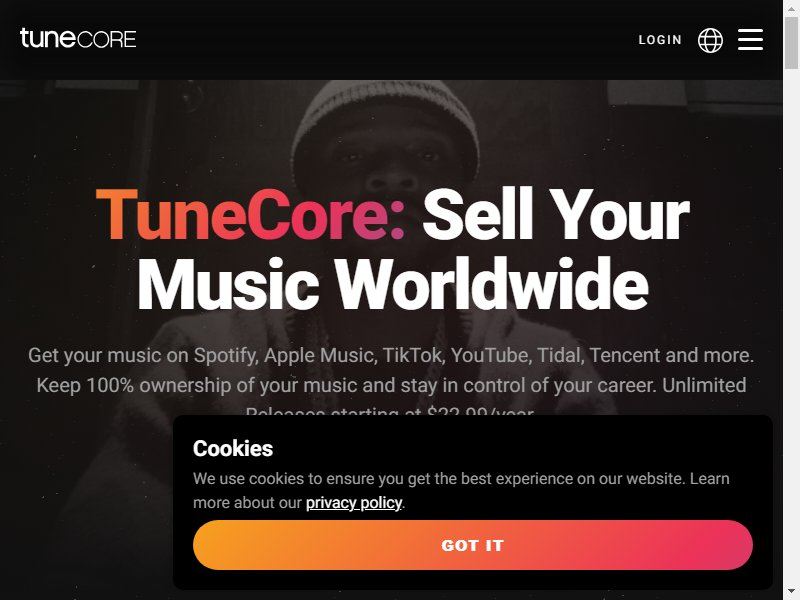Click the vertical scrollbar thumb
This screenshot has width=800, height=600.
(x=791, y=43)
